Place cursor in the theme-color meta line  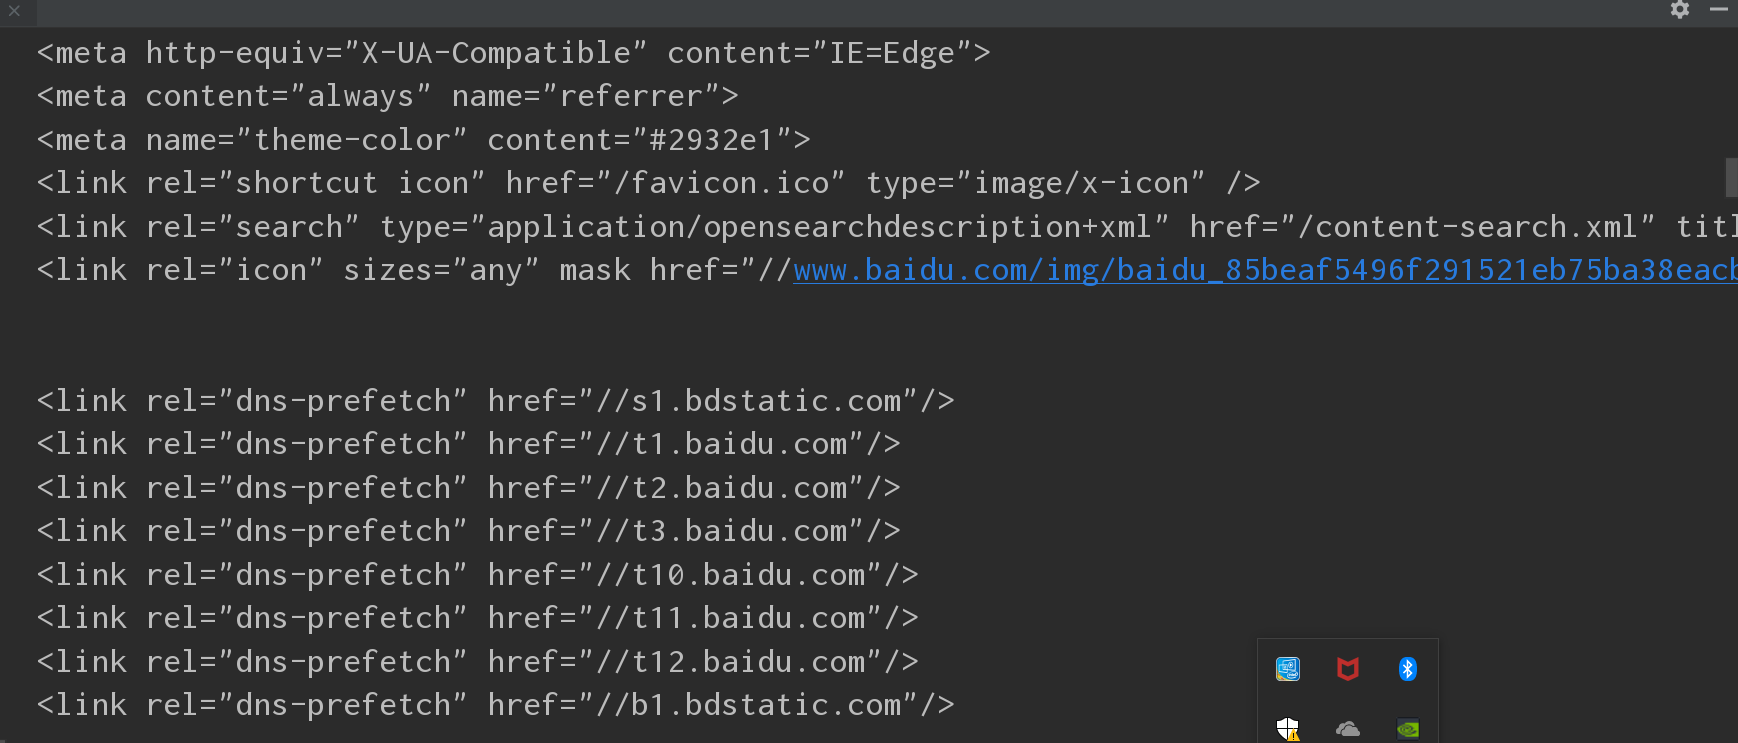point(420,139)
